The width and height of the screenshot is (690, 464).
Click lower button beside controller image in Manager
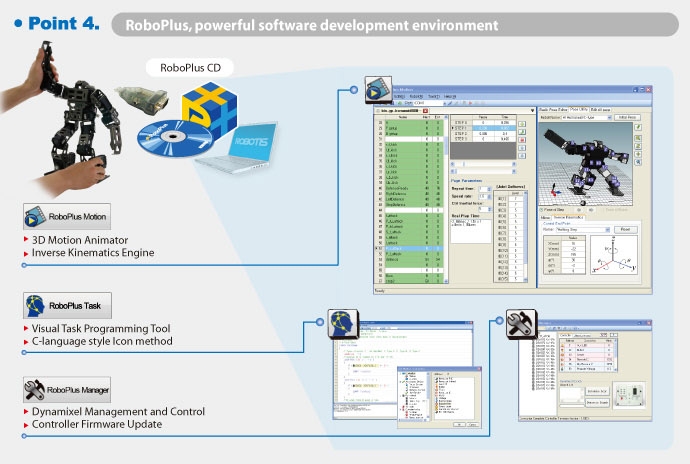[x=598, y=403]
